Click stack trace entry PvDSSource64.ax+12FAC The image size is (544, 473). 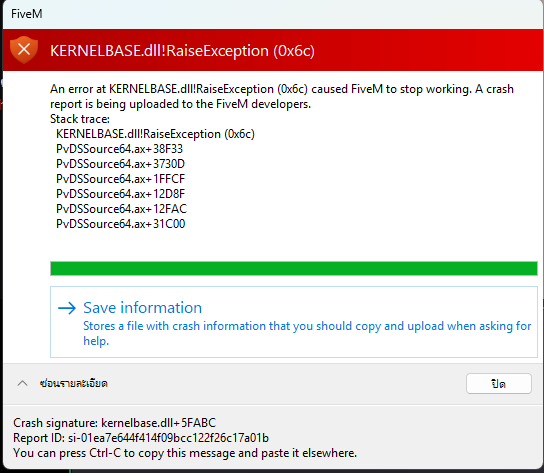click(x=121, y=209)
